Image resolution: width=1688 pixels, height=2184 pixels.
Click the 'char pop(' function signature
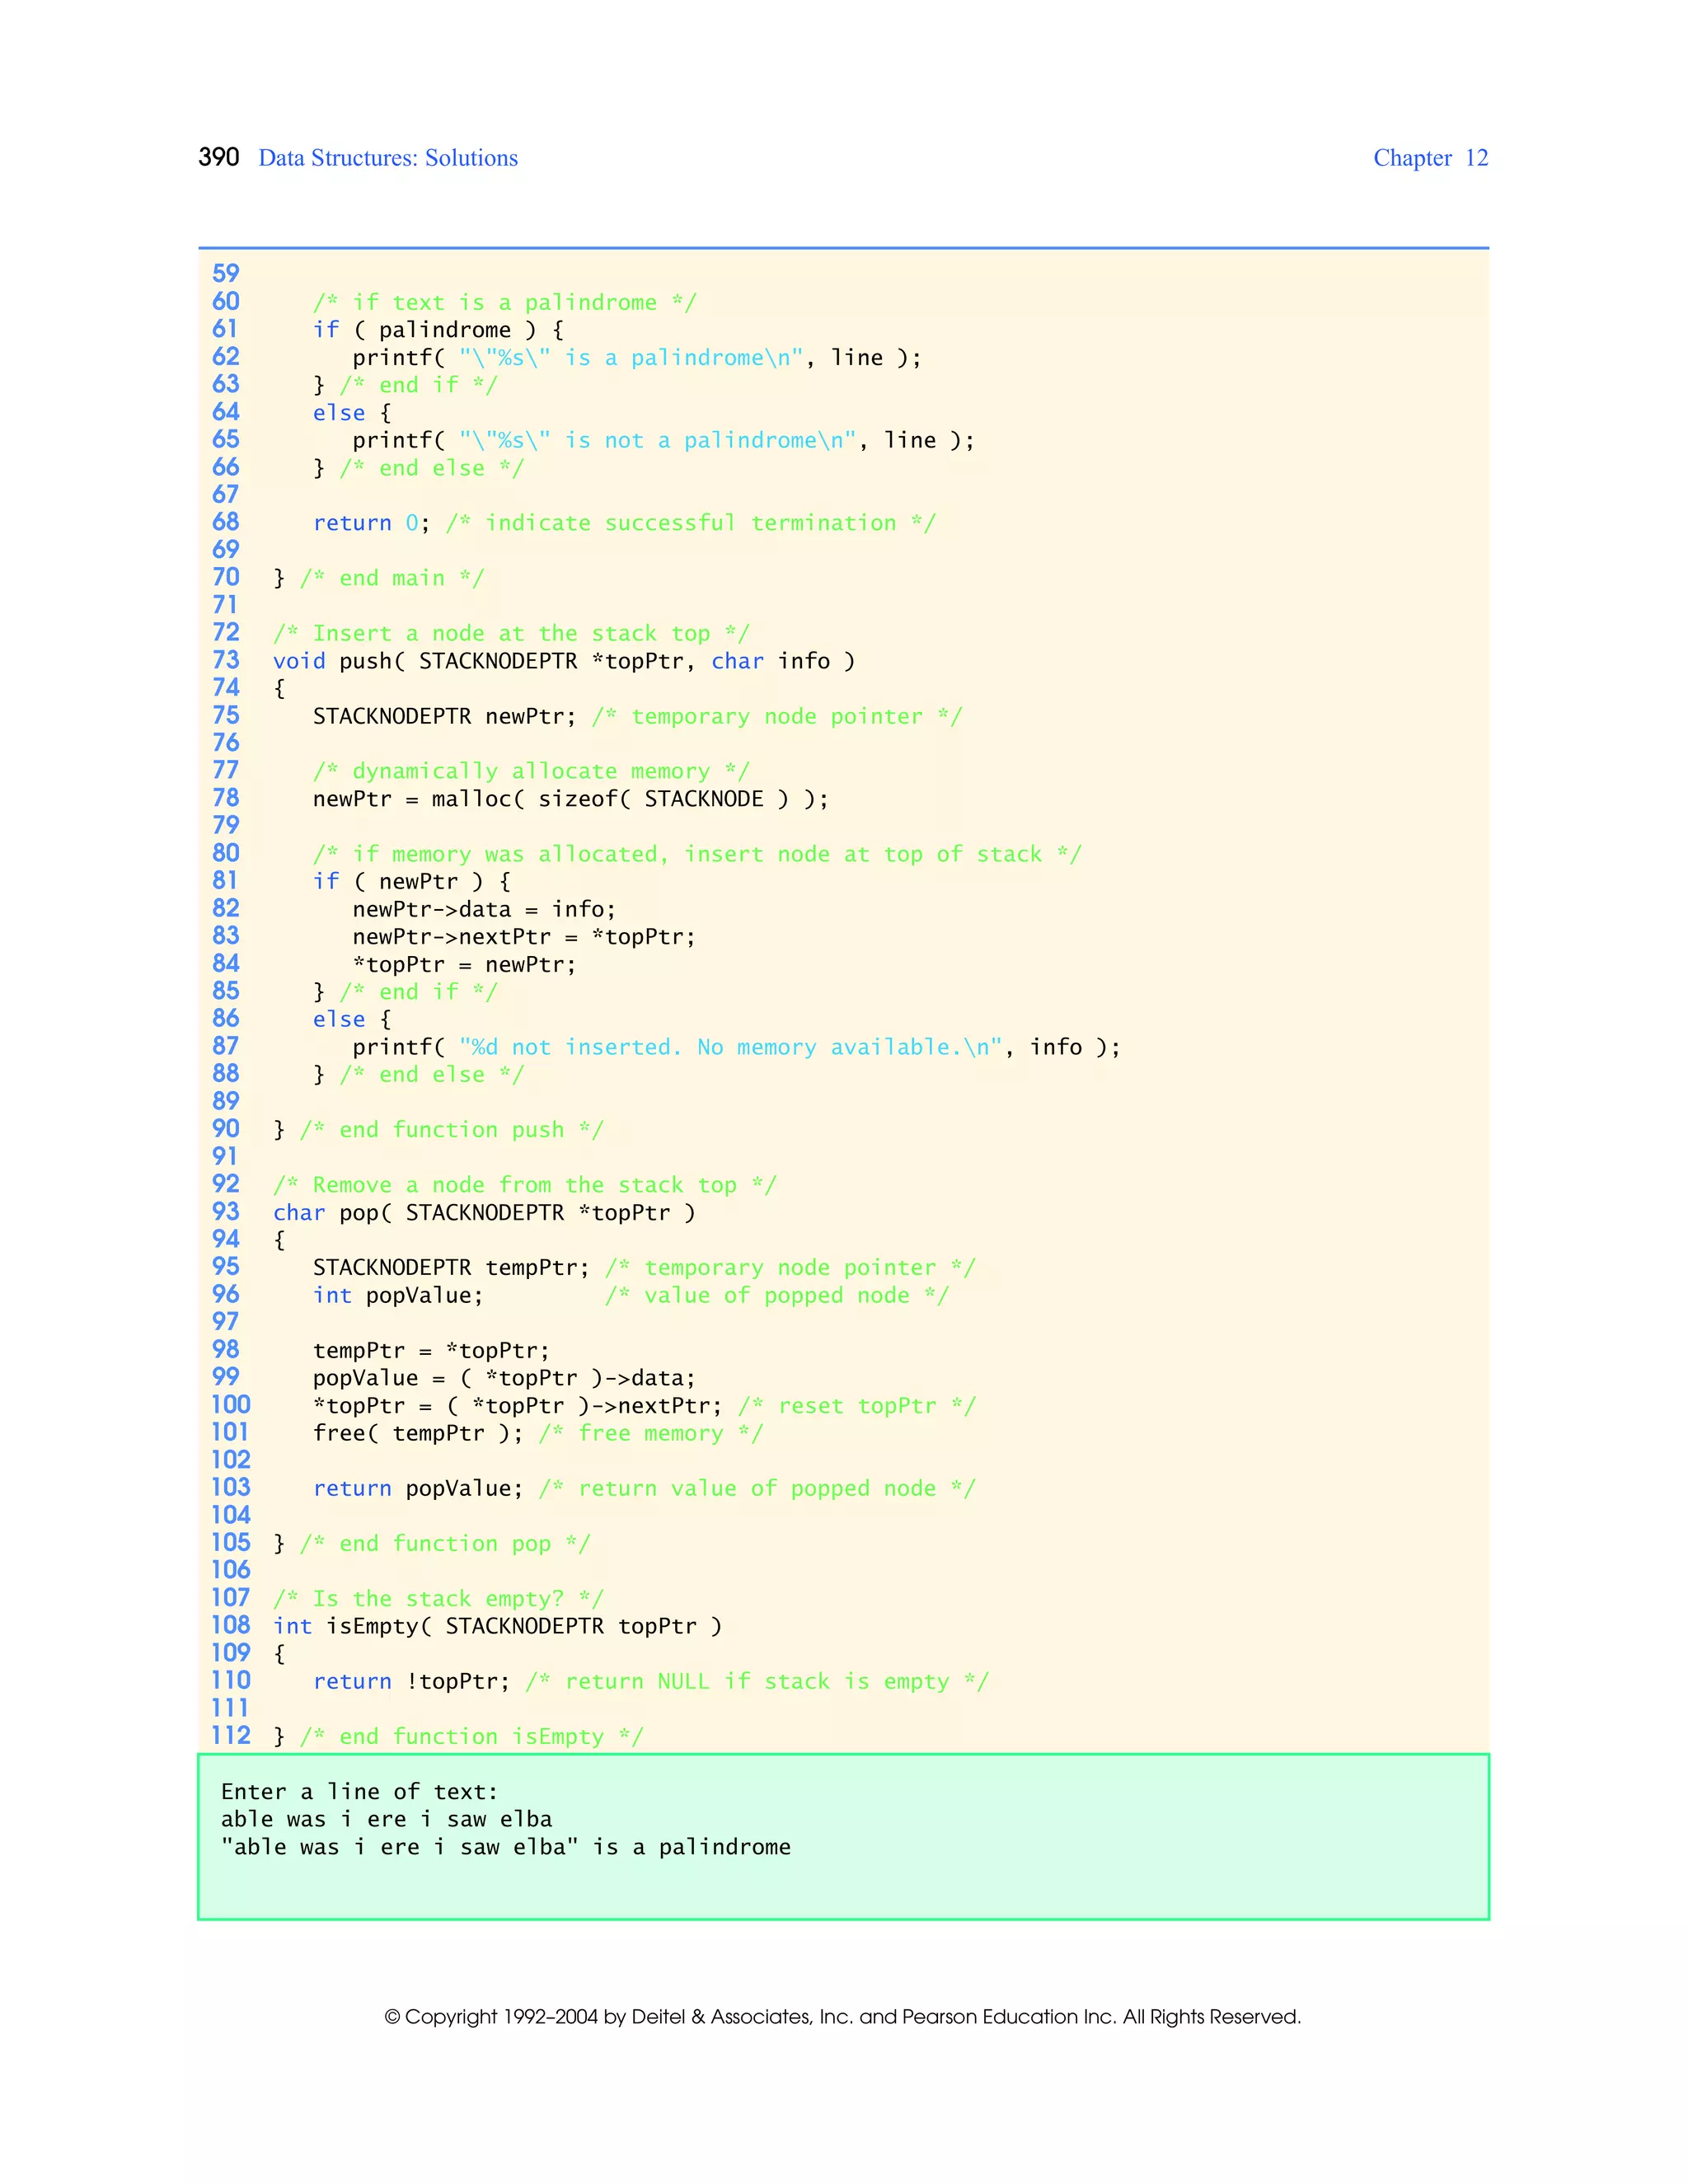(x=484, y=1213)
